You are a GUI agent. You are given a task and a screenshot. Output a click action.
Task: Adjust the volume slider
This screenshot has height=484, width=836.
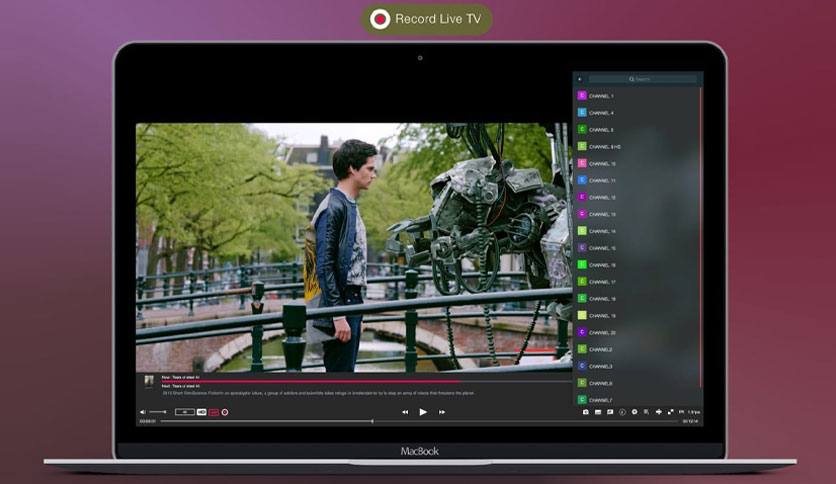pos(158,412)
